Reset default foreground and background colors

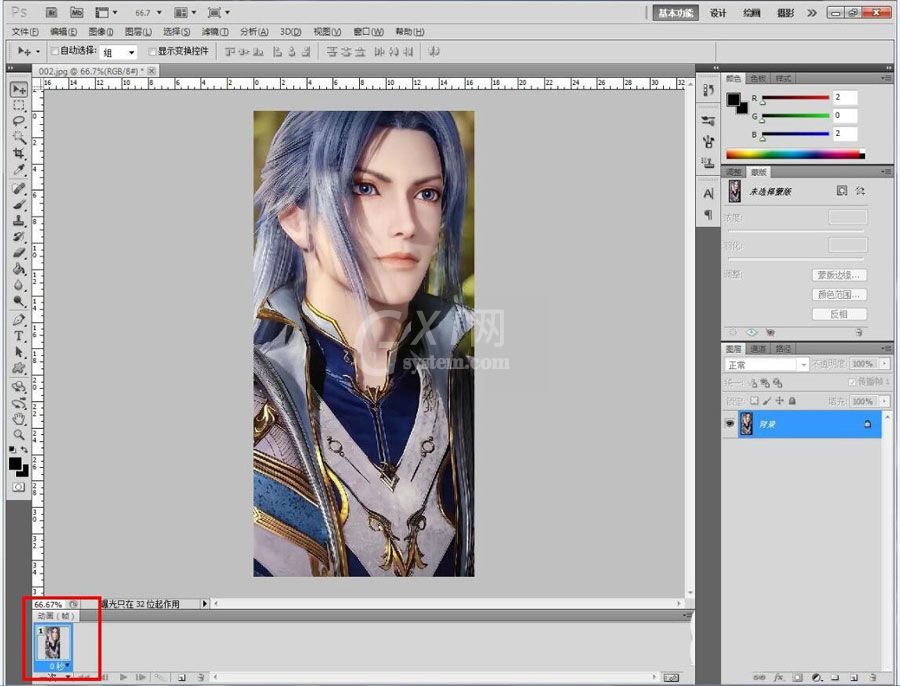click(13, 449)
